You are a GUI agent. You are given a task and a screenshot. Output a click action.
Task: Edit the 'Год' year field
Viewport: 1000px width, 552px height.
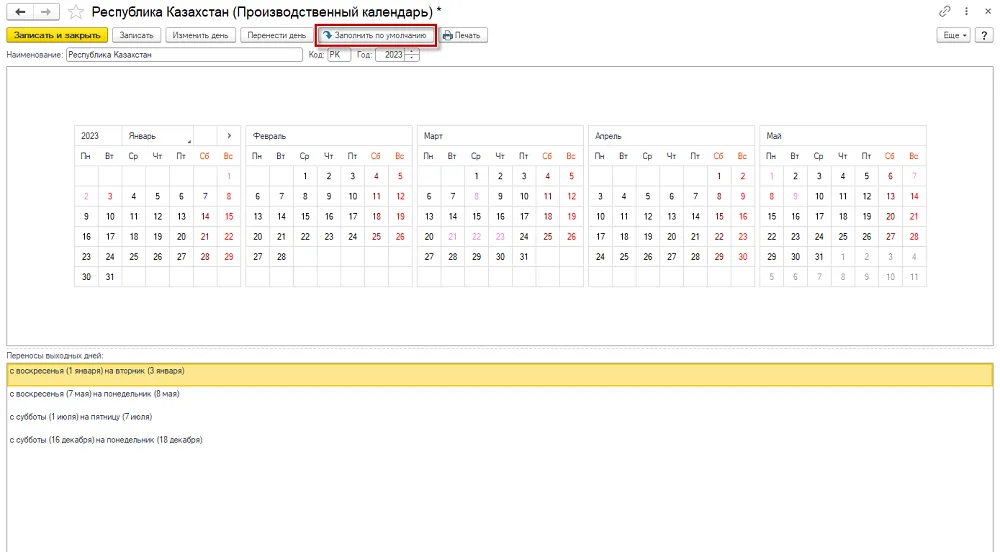click(x=390, y=55)
